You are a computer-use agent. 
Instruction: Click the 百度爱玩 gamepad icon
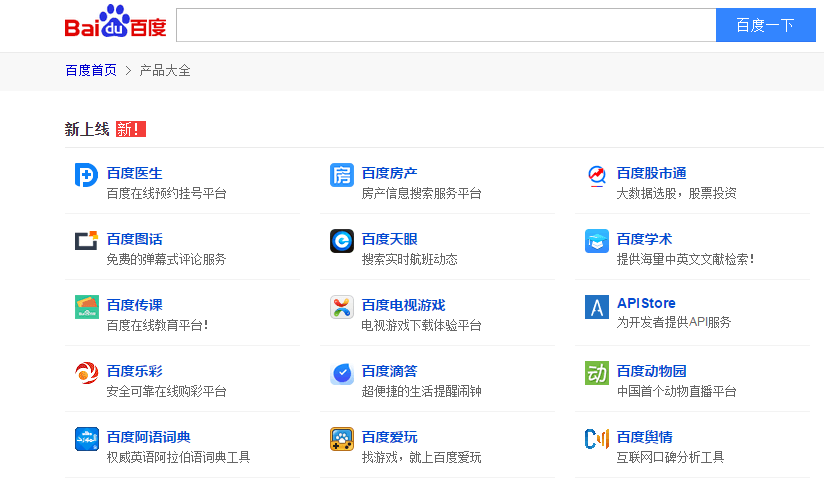pos(342,439)
